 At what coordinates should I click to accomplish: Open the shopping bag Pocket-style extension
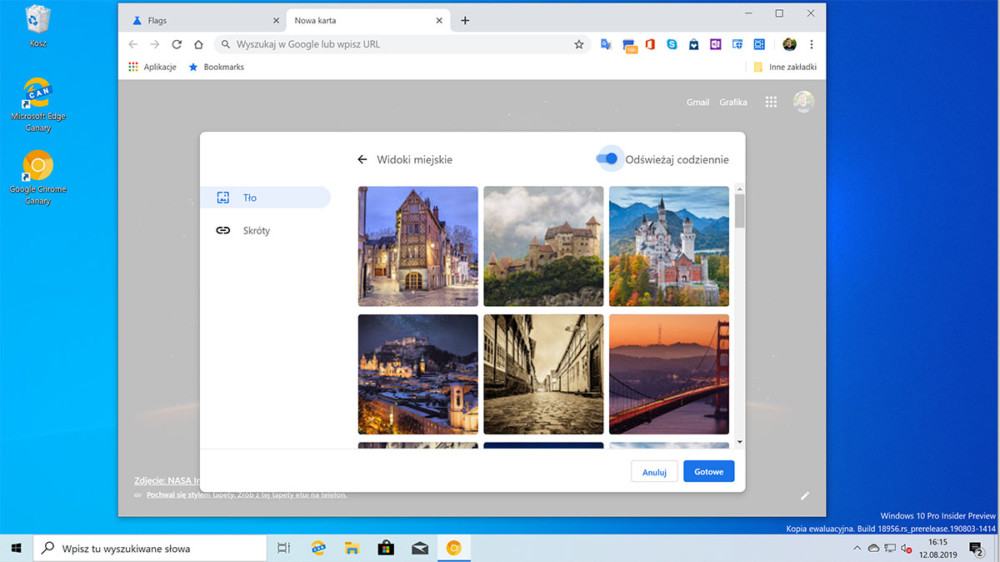coord(694,45)
